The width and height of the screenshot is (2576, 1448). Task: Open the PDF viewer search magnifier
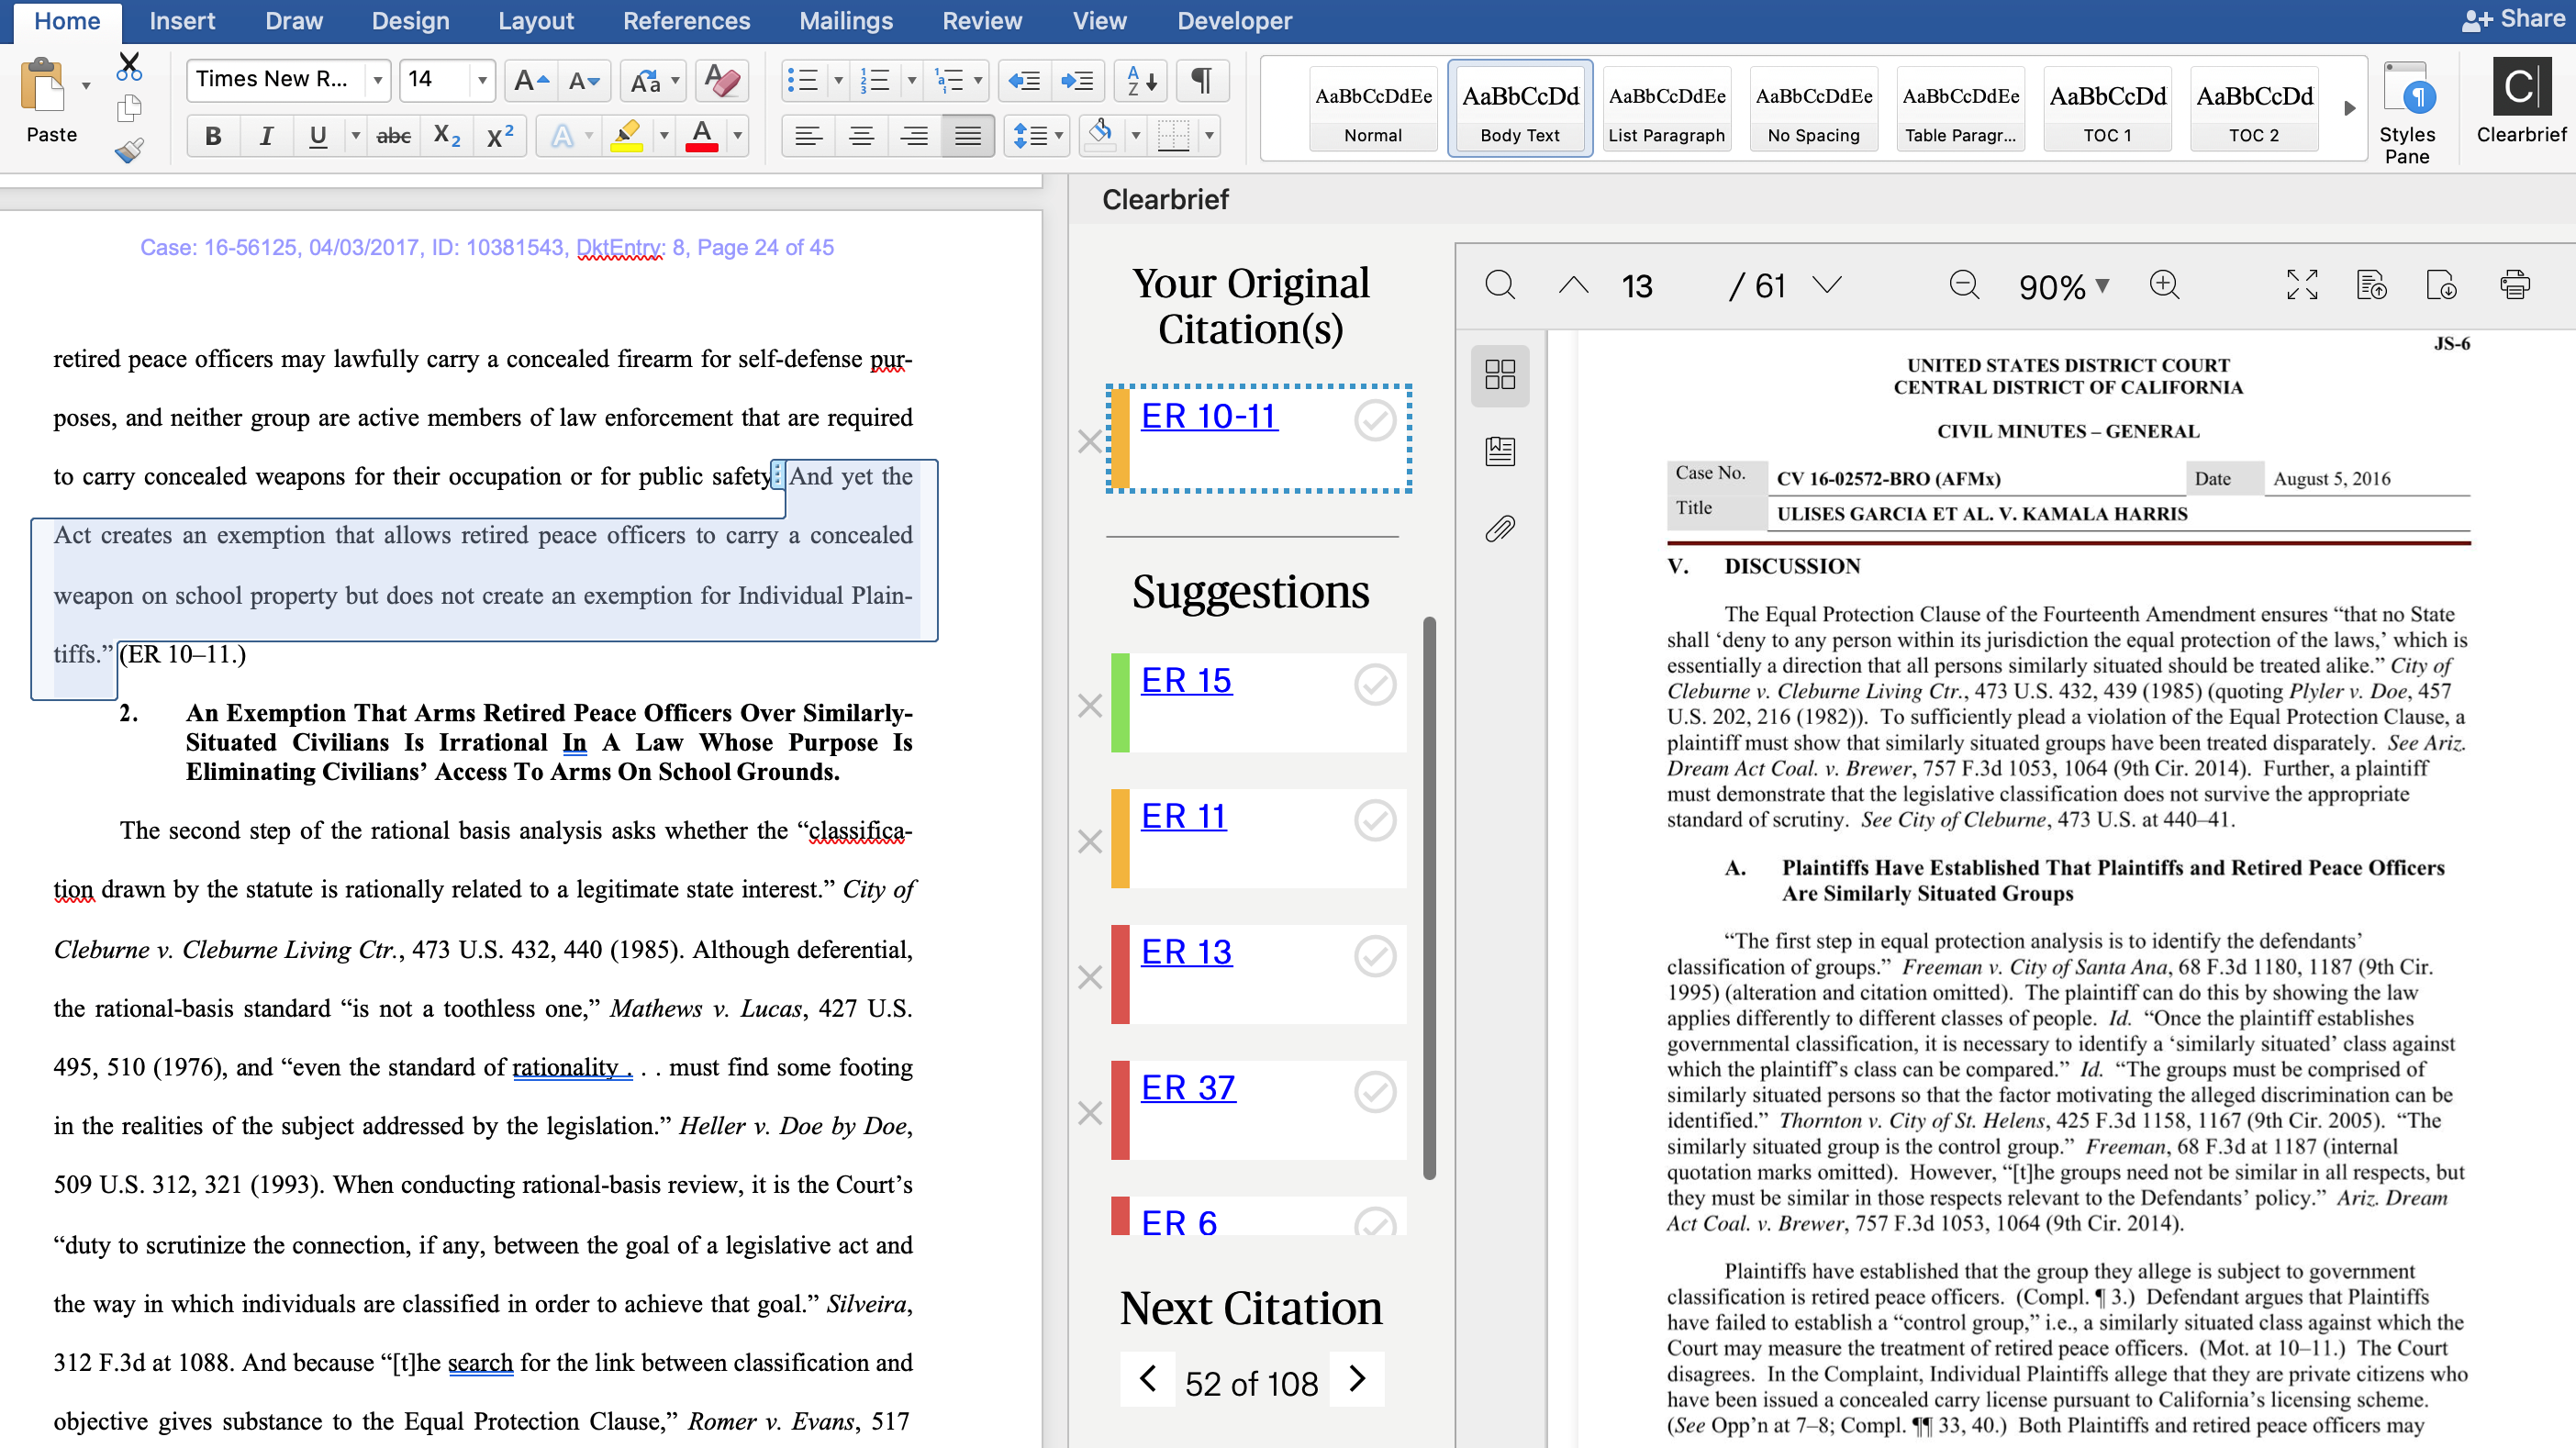(x=1500, y=286)
